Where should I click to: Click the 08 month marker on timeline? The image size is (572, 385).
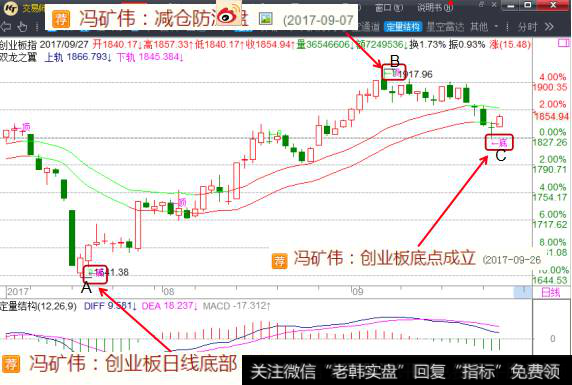click(169, 292)
